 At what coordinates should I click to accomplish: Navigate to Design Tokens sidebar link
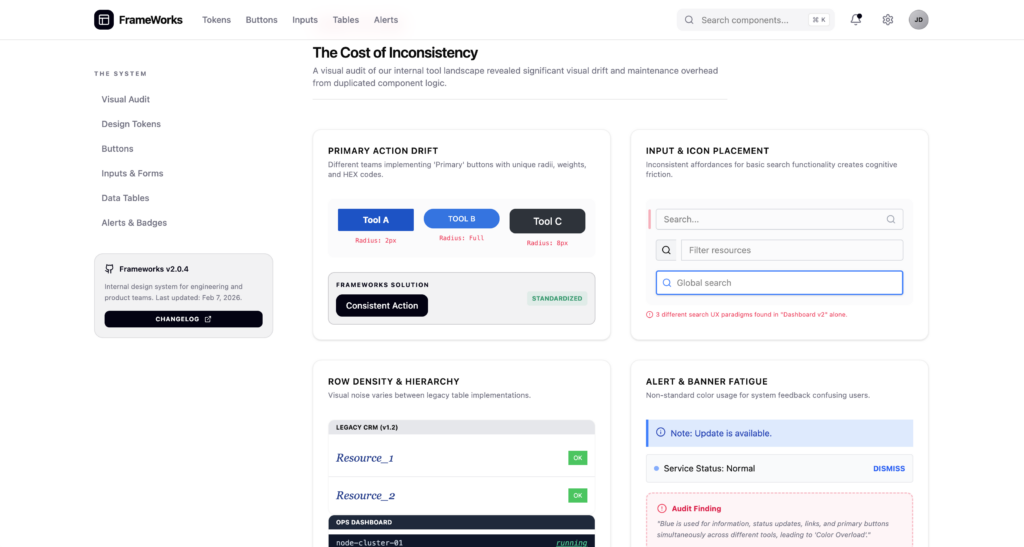pos(131,124)
